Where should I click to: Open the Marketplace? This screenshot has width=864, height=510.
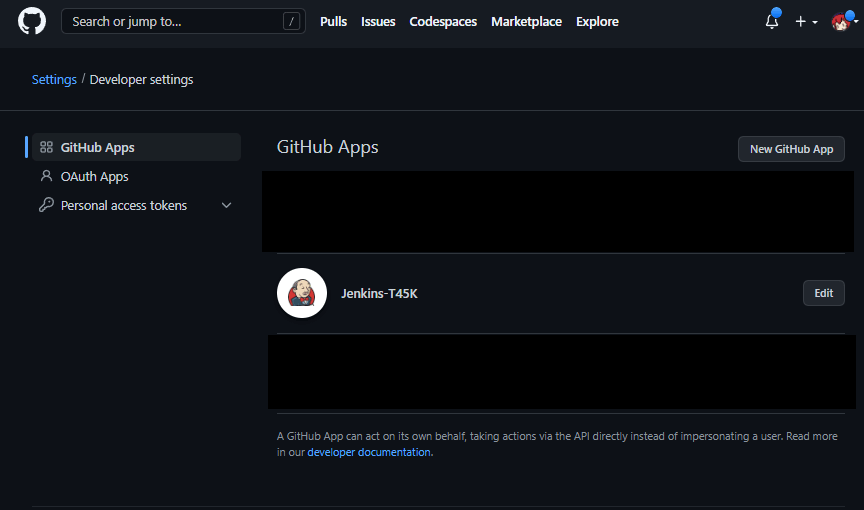click(x=526, y=21)
